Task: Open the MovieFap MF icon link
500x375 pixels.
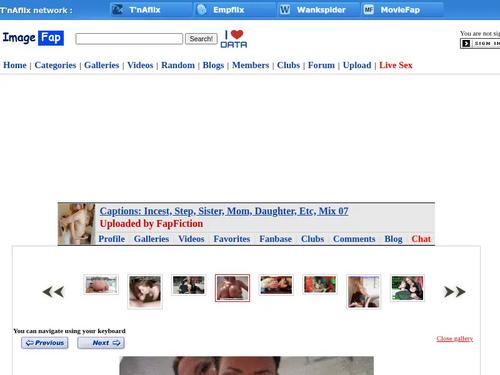Action: pyautogui.click(x=369, y=10)
